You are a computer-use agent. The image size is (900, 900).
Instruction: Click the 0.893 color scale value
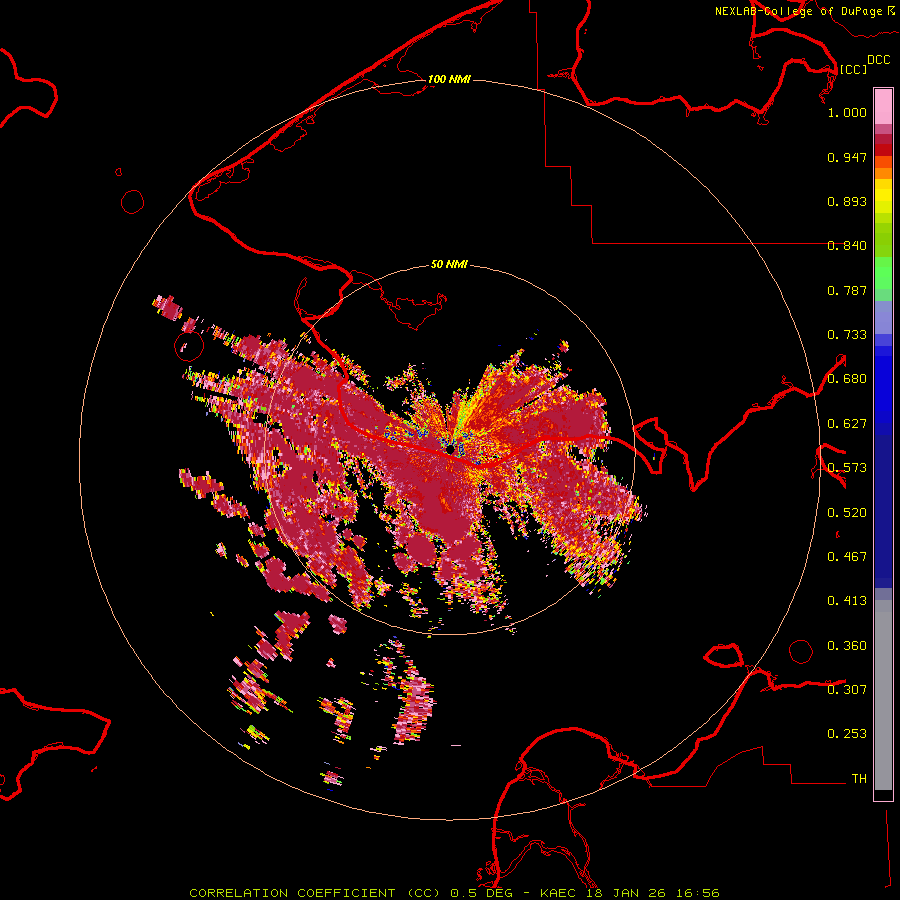point(847,201)
